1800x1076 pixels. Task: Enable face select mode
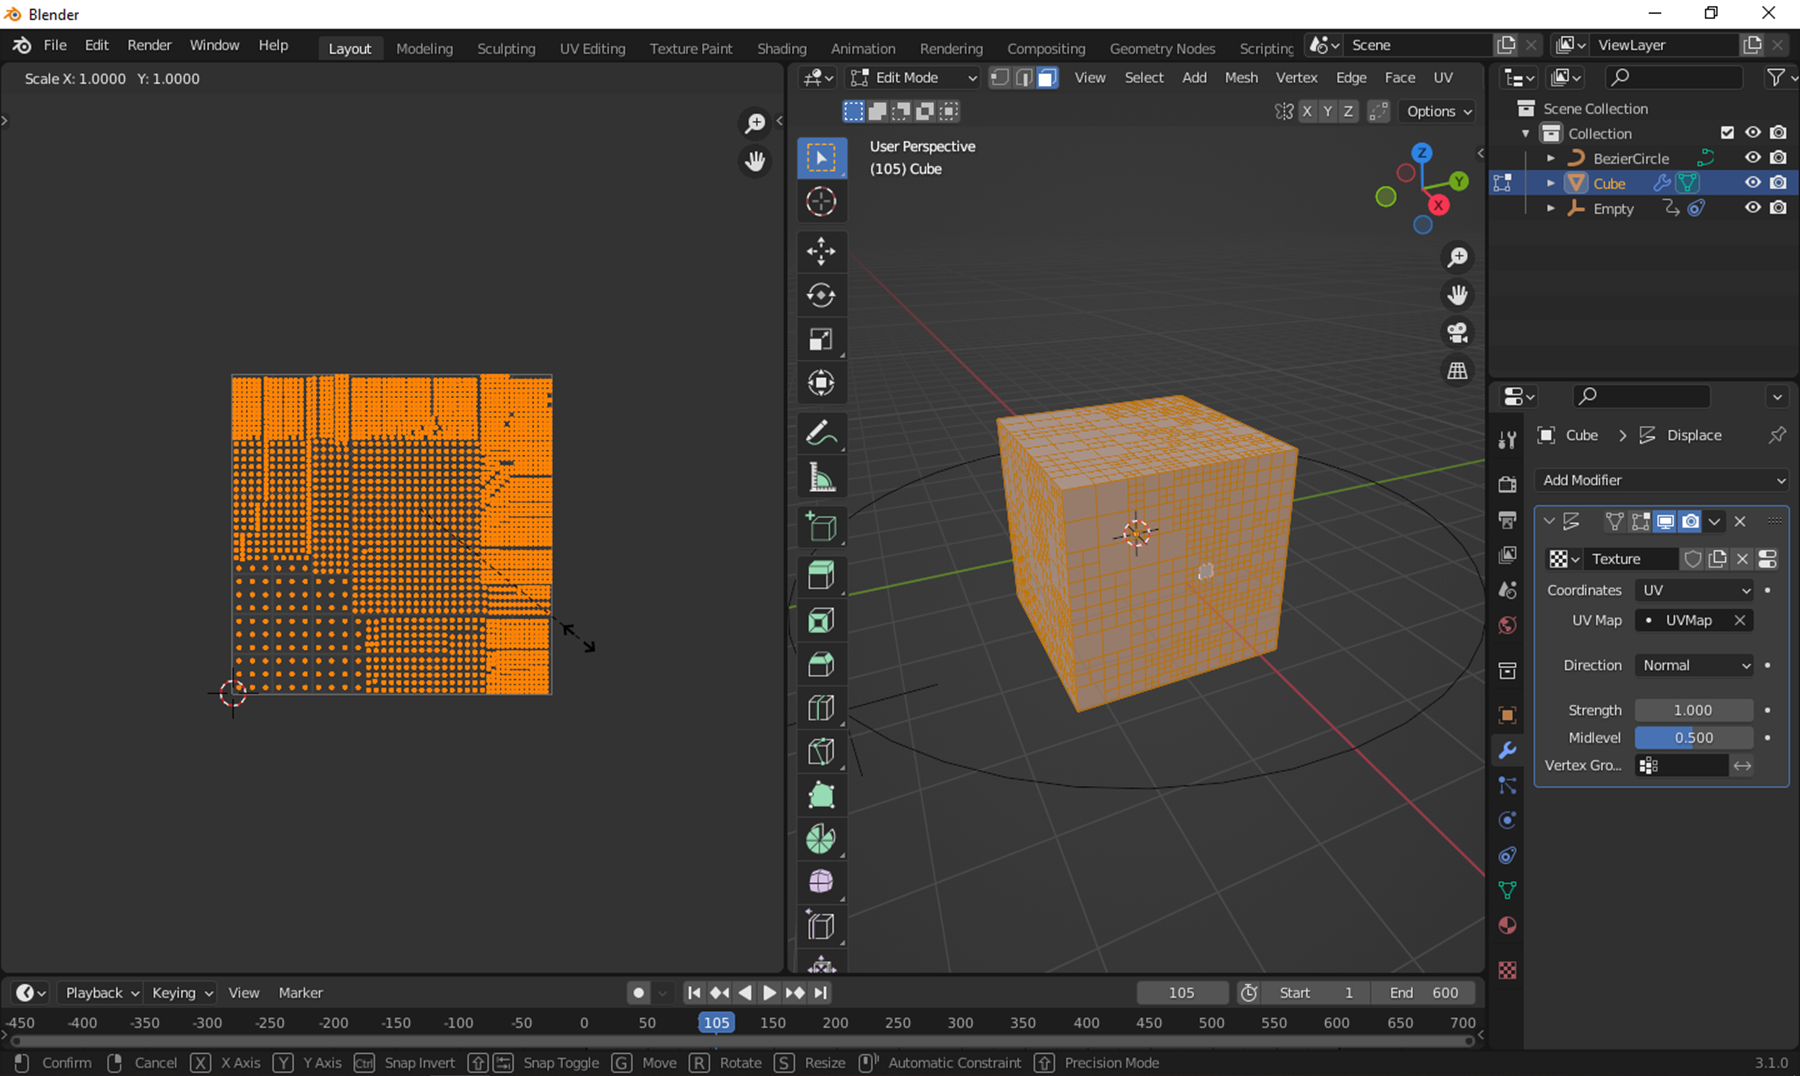[x=1047, y=78]
